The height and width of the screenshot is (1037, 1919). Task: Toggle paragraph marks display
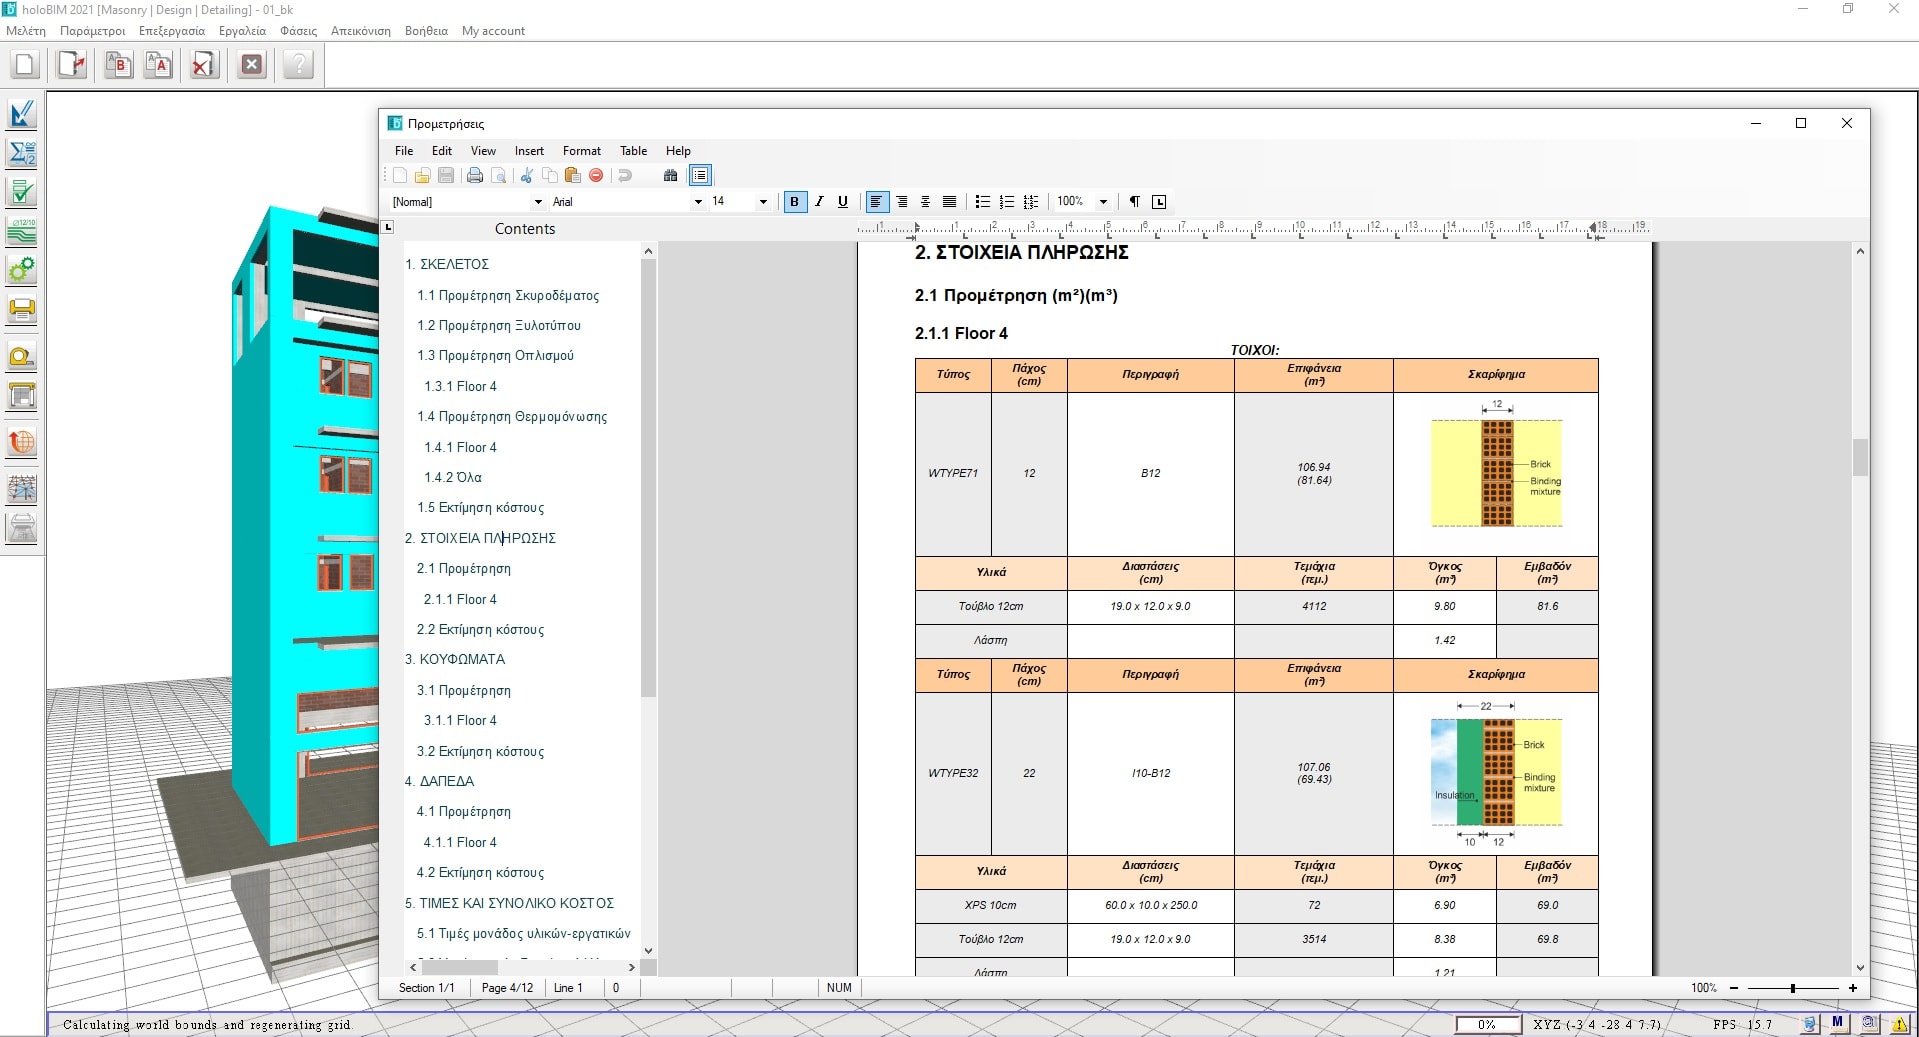coord(1135,202)
